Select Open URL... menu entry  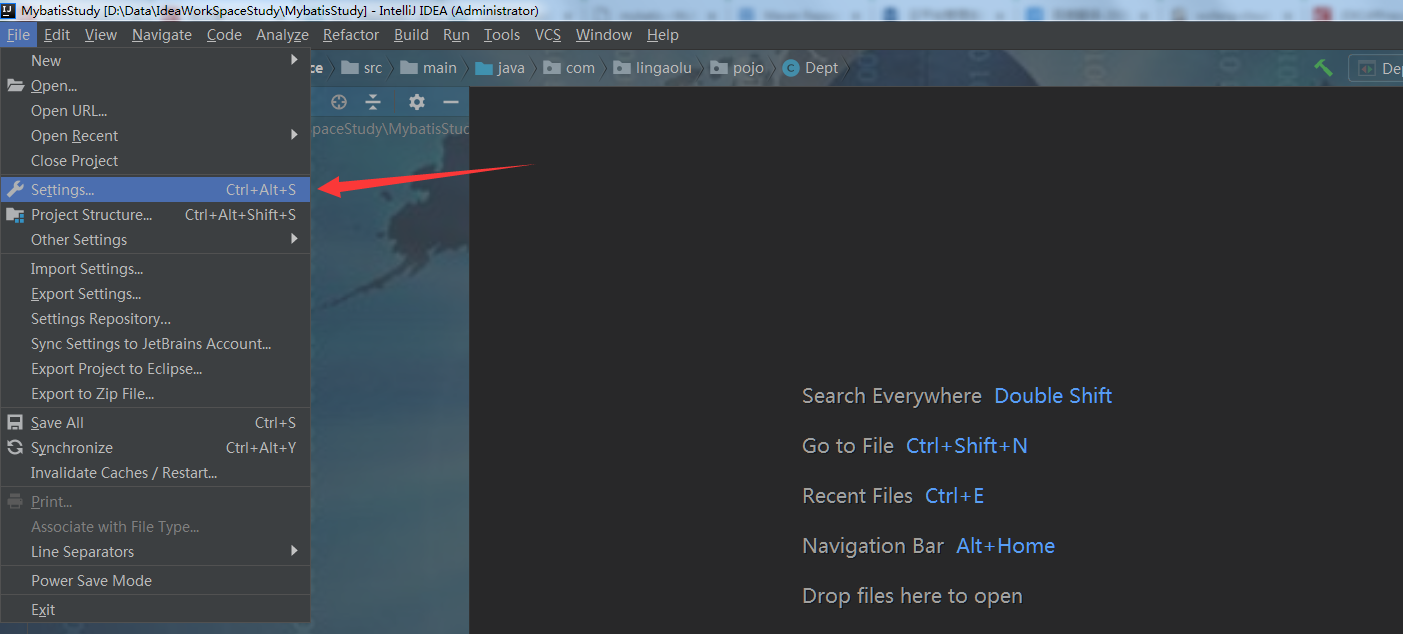(x=155, y=111)
